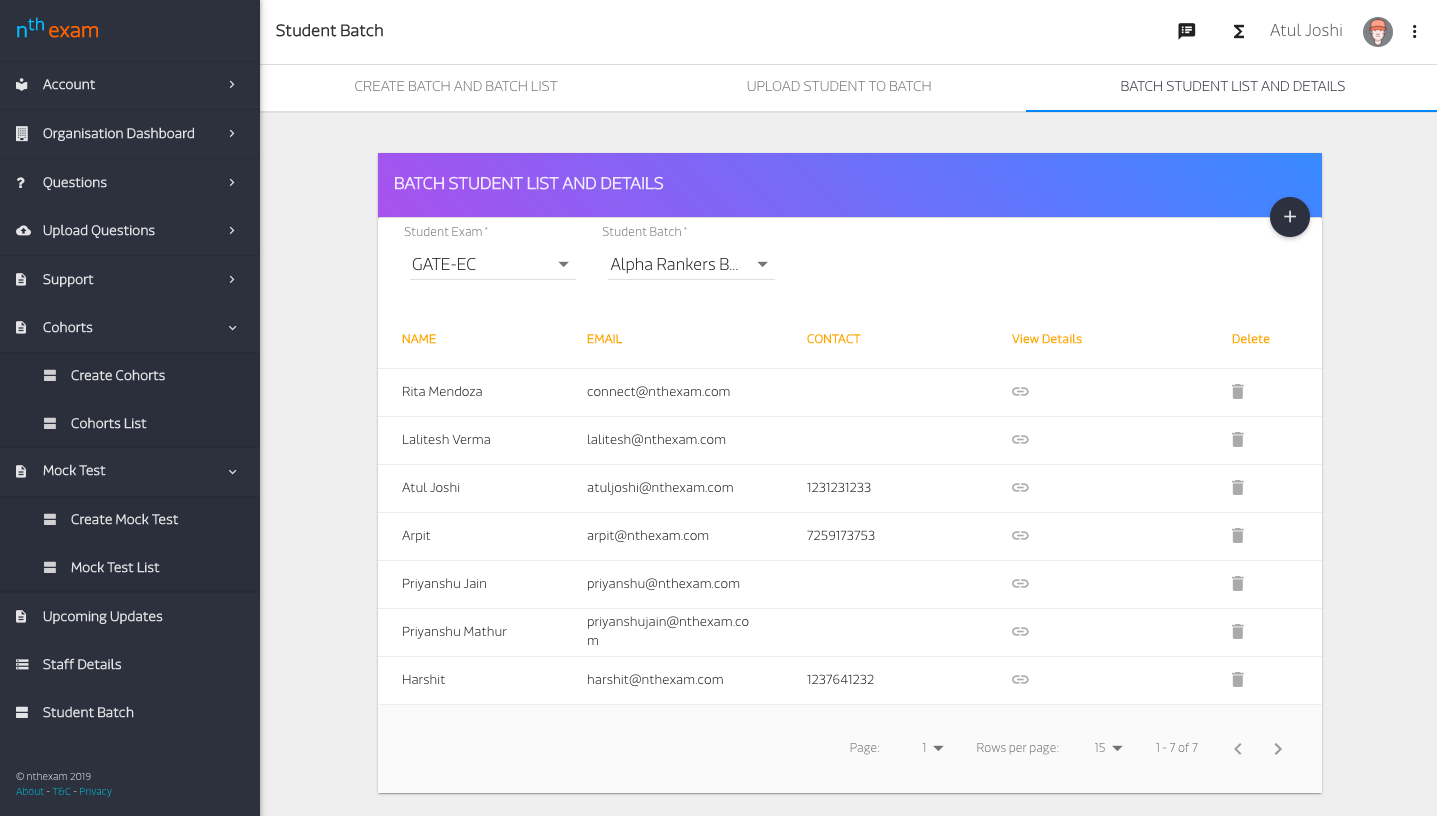Open the Student Exam dropdown GATE-EC

tap(491, 265)
